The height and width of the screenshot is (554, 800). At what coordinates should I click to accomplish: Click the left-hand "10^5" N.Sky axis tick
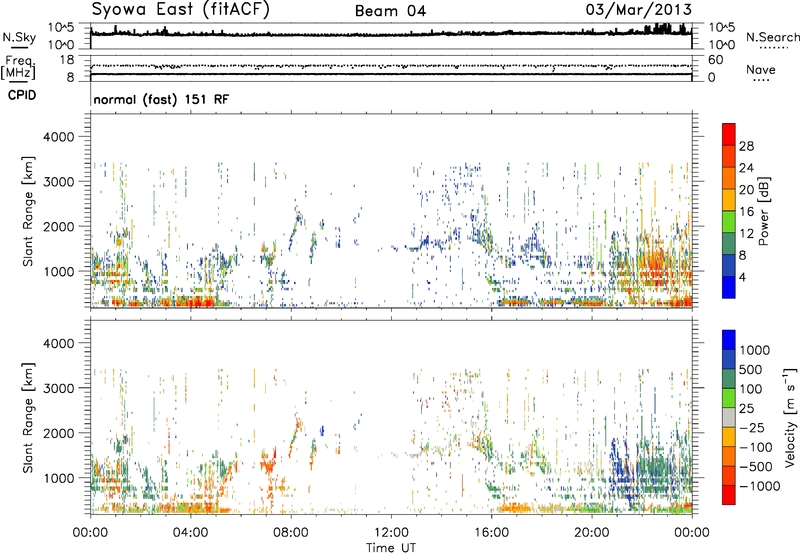(x=61, y=27)
